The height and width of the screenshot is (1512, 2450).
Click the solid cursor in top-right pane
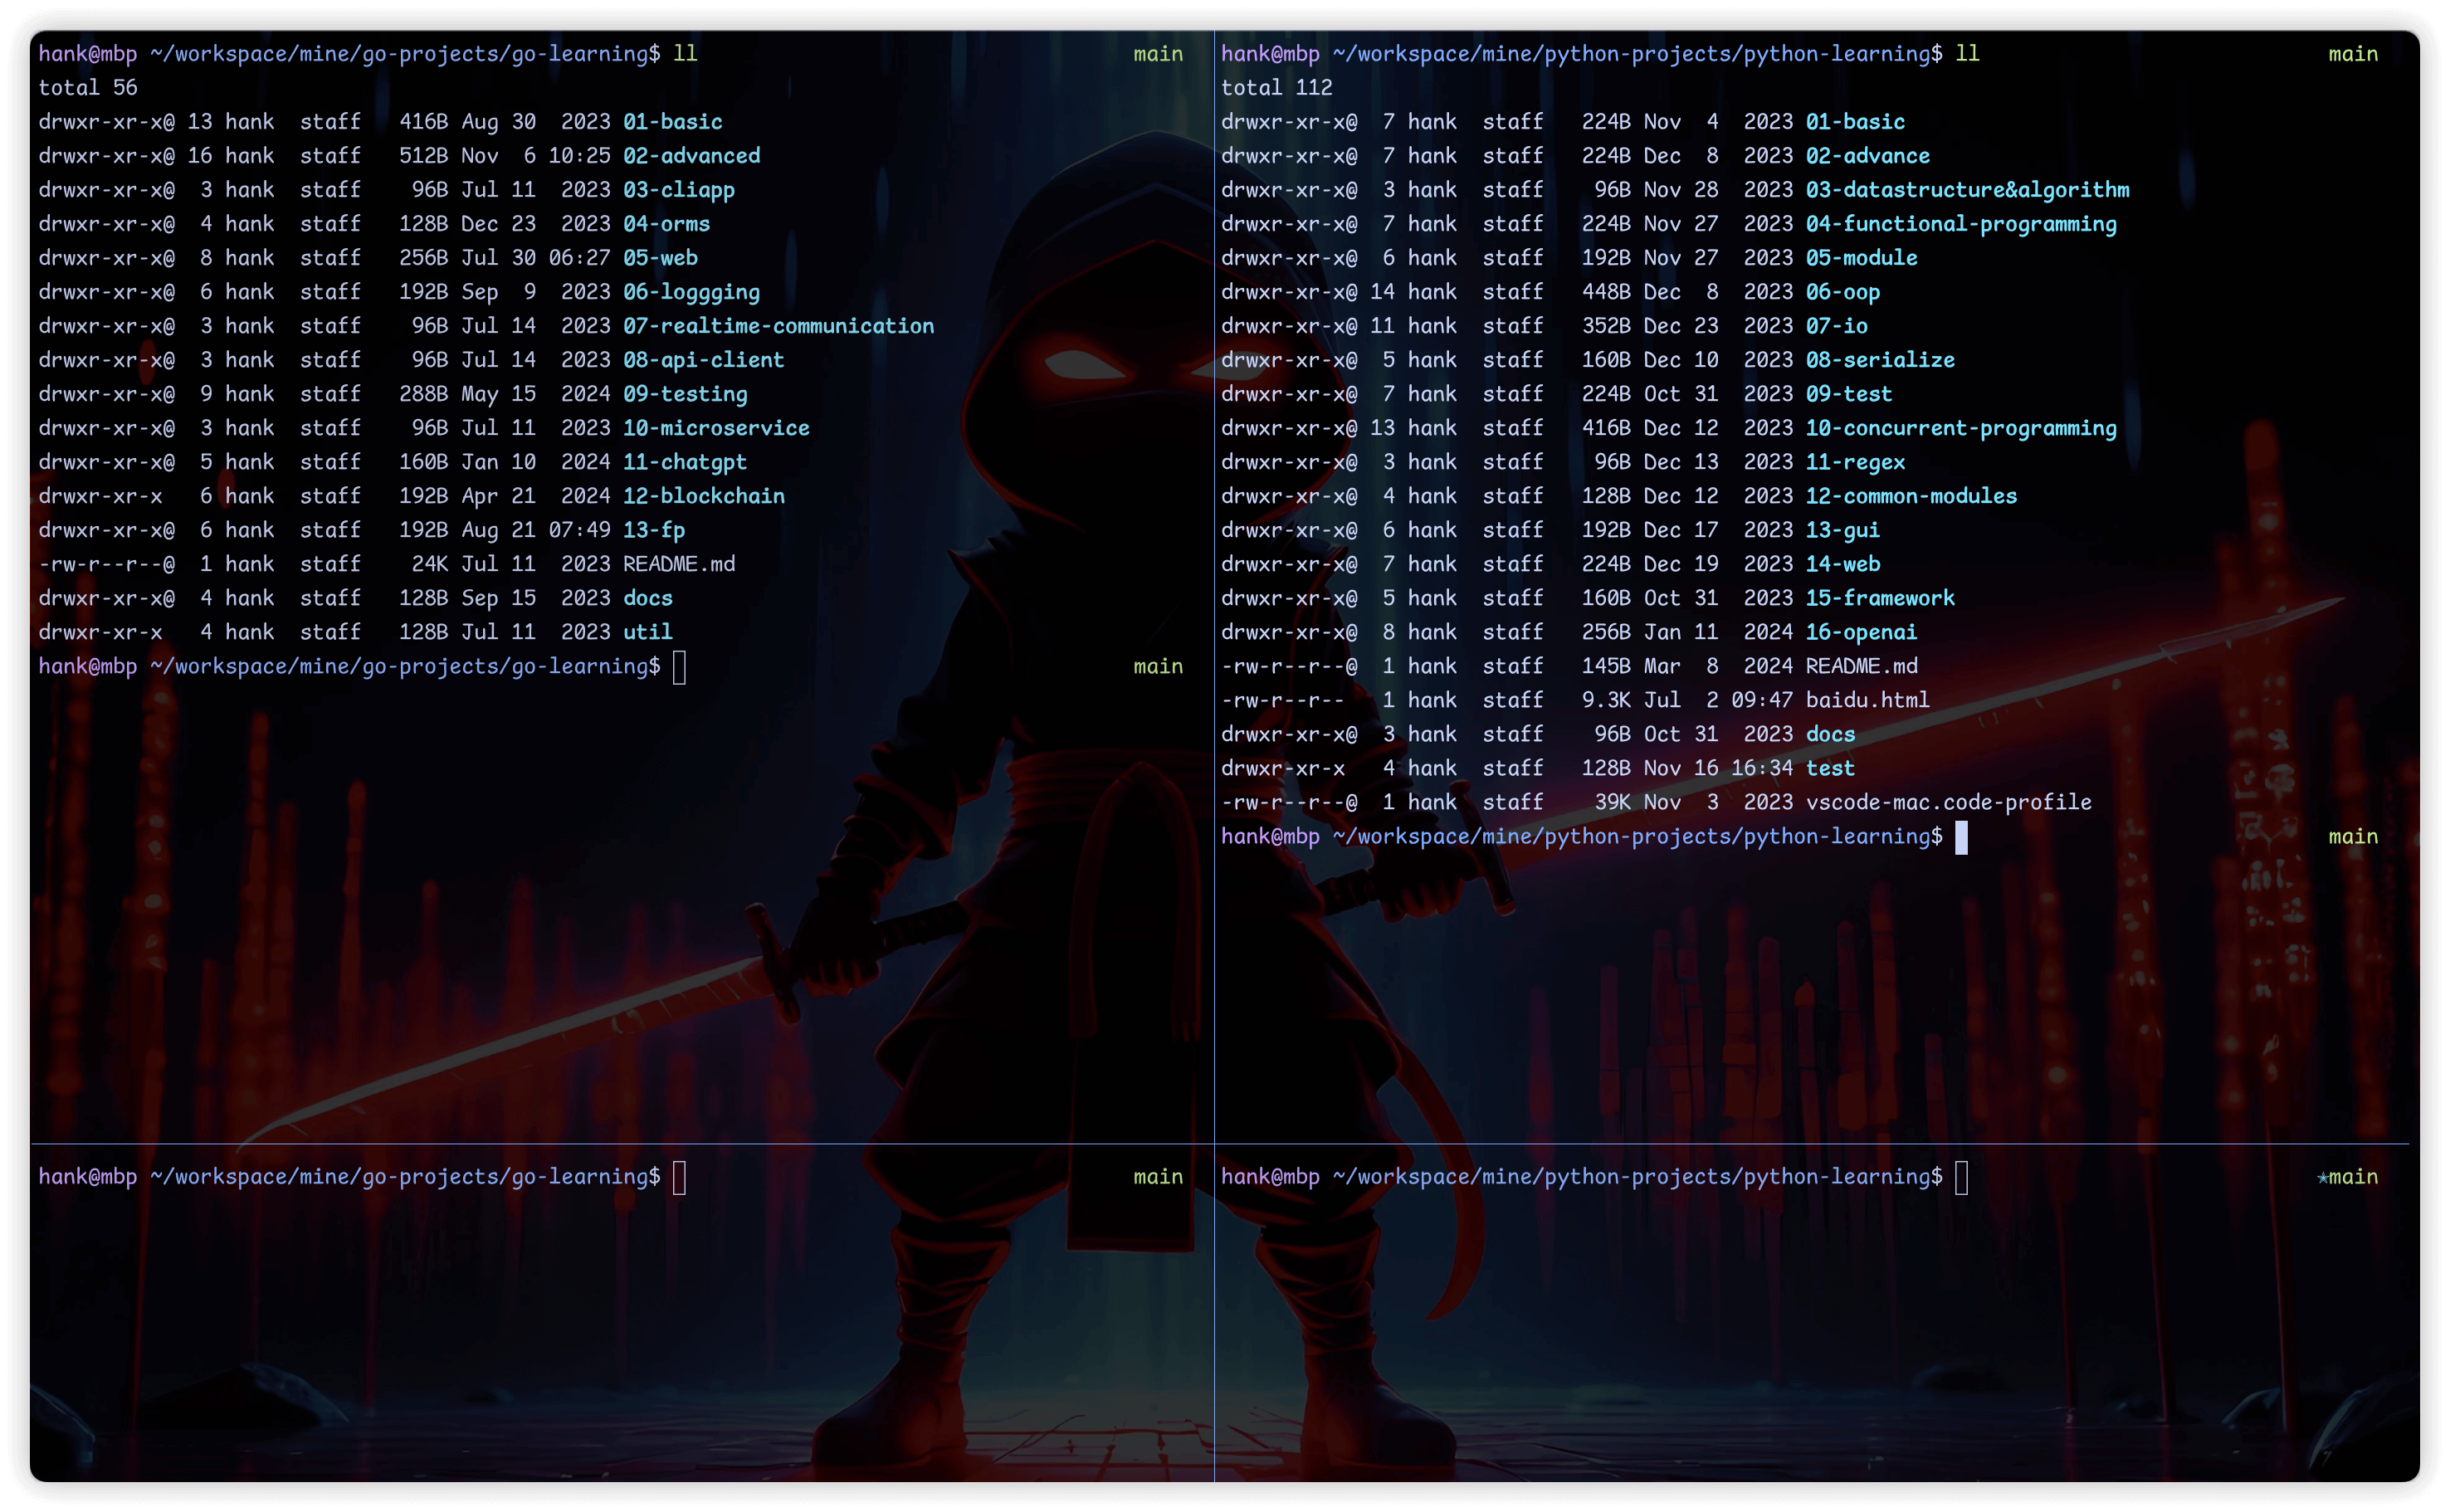click(x=1961, y=837)
